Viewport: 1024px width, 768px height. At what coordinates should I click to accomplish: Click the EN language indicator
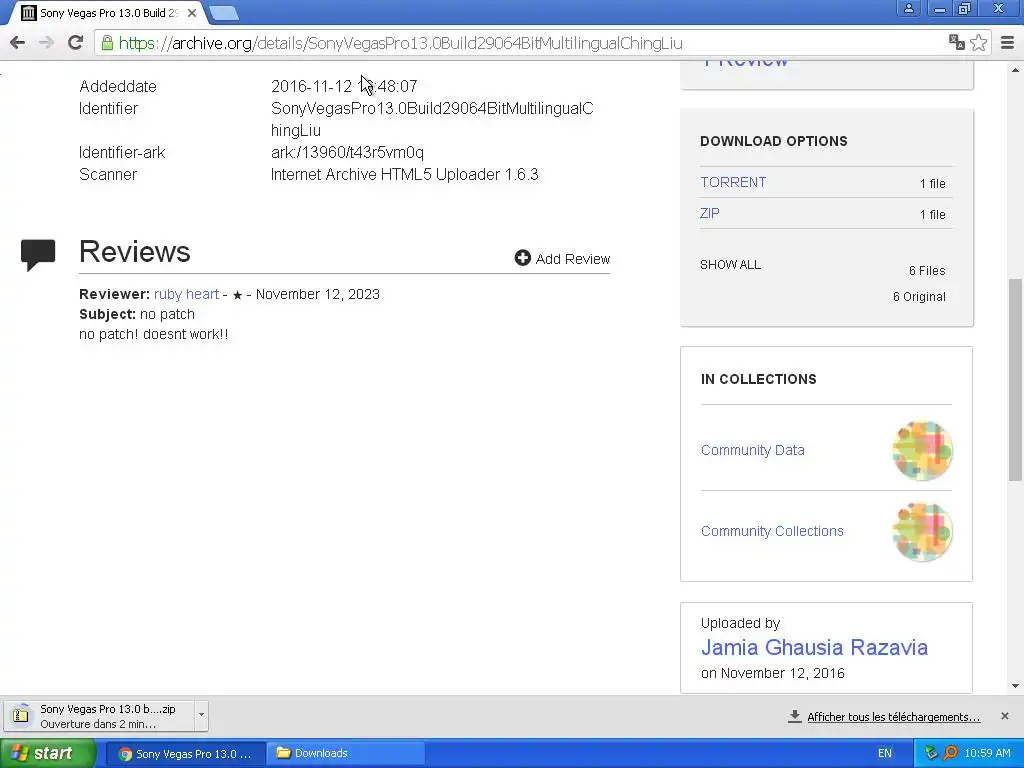tap(884, 753)
